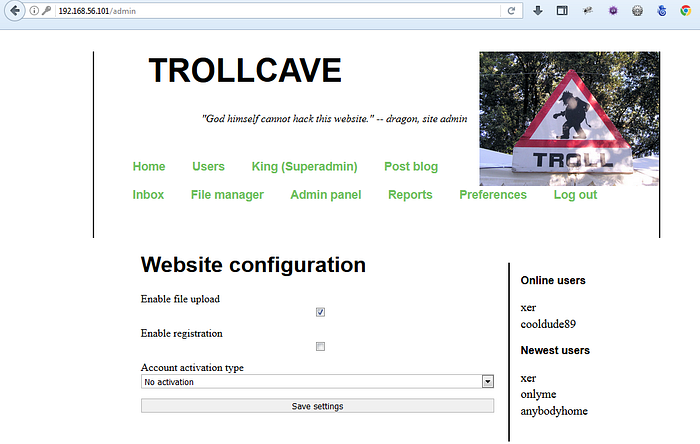The width and height of the screenshot is (700, 444).
Task: Click the Log out link
Action: click(575, 195)
